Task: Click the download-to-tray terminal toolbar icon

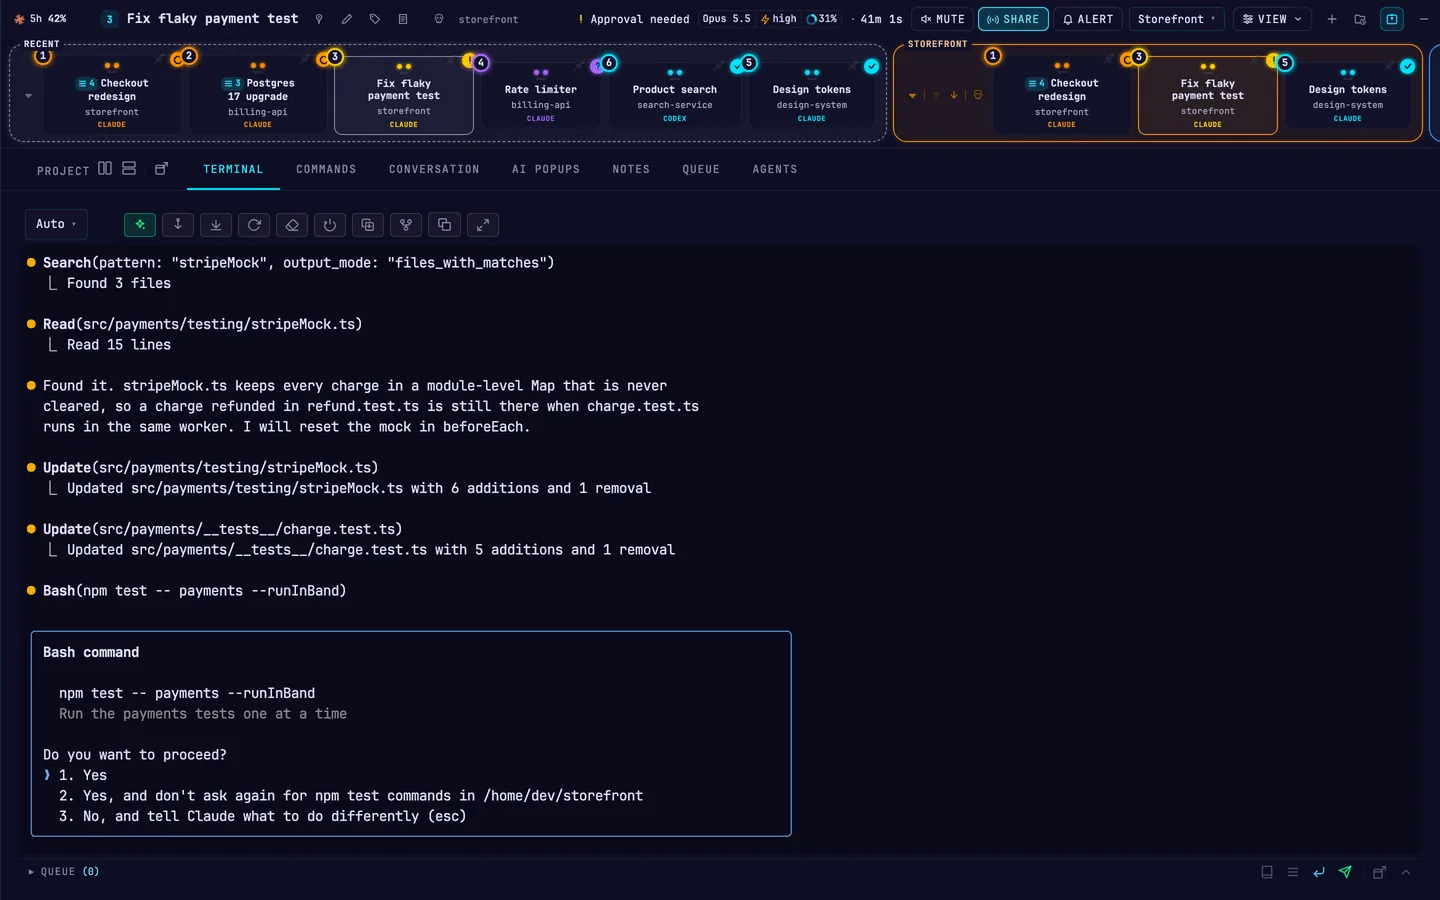Action: [216, 225]
